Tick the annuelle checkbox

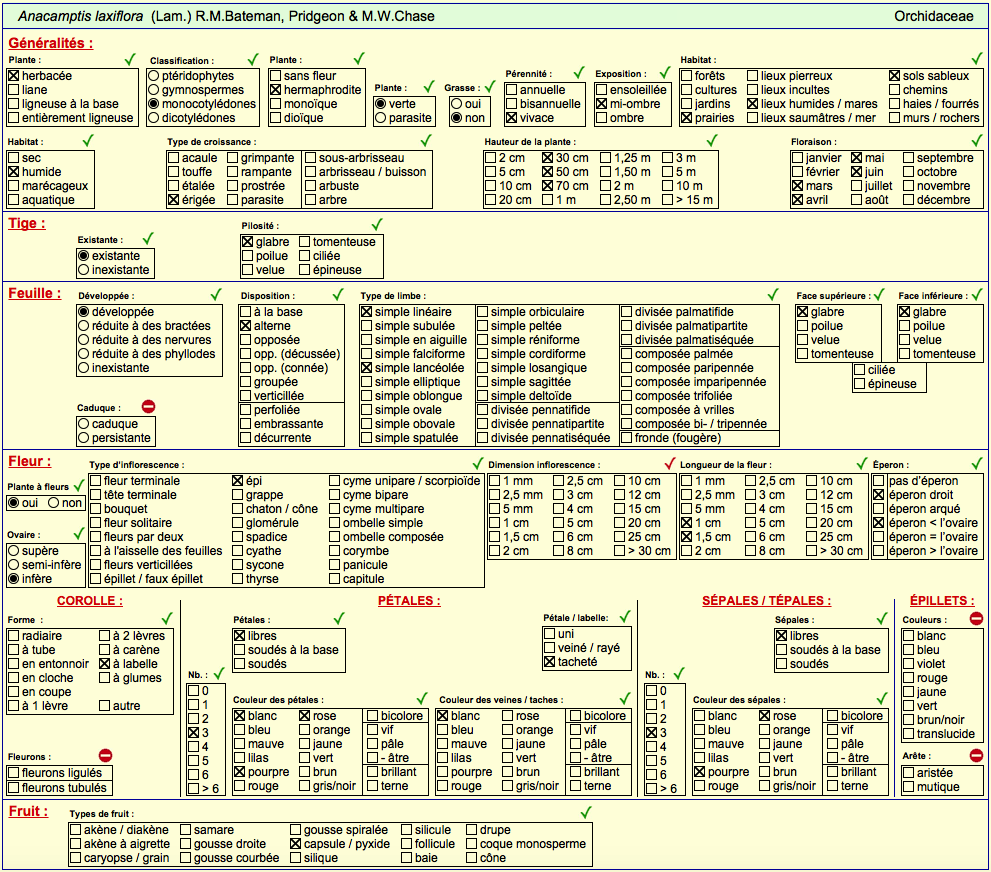(512, 90)
